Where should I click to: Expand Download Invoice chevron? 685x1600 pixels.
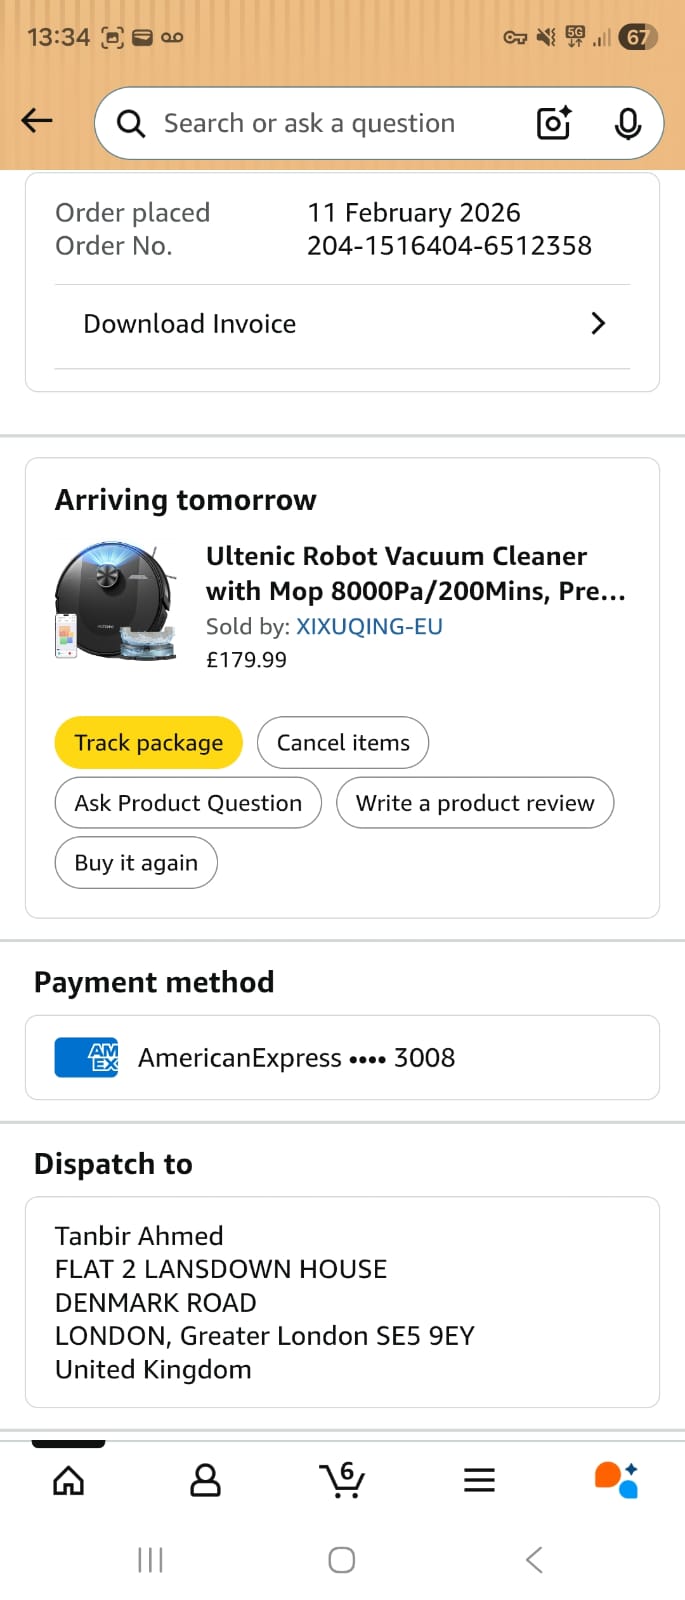[598, 324]
